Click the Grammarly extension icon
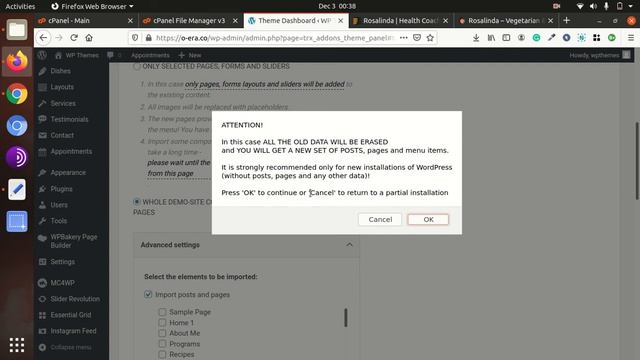The width and height of the screenshot is (640, 360). coord(536,38)
